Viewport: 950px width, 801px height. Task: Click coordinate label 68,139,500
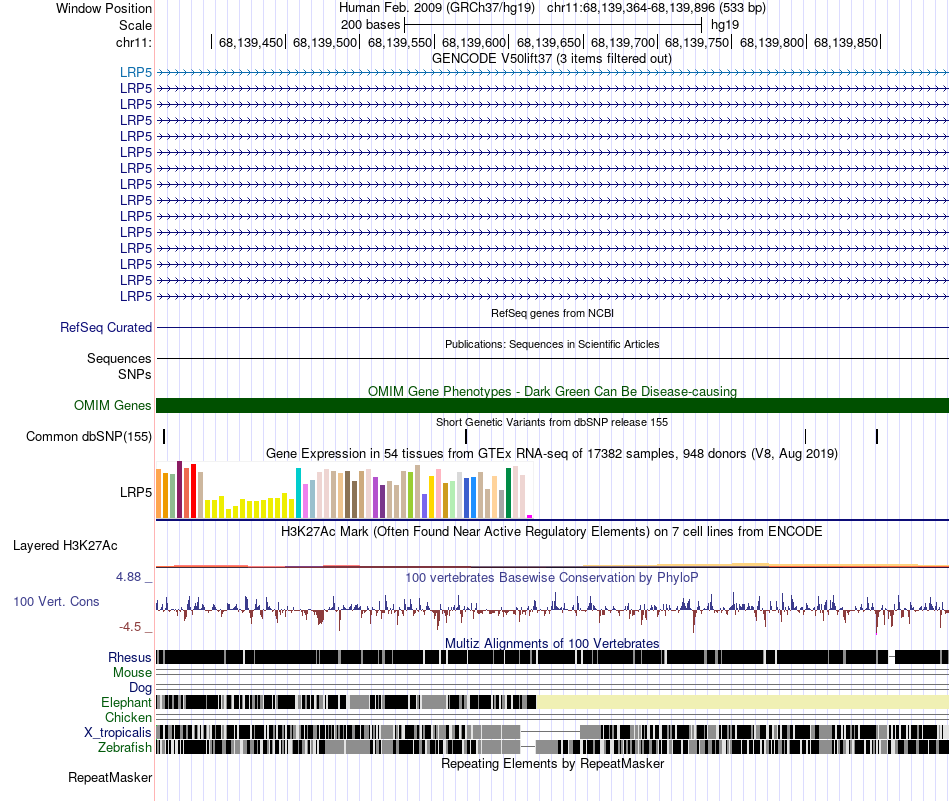[x=325, y=42]
